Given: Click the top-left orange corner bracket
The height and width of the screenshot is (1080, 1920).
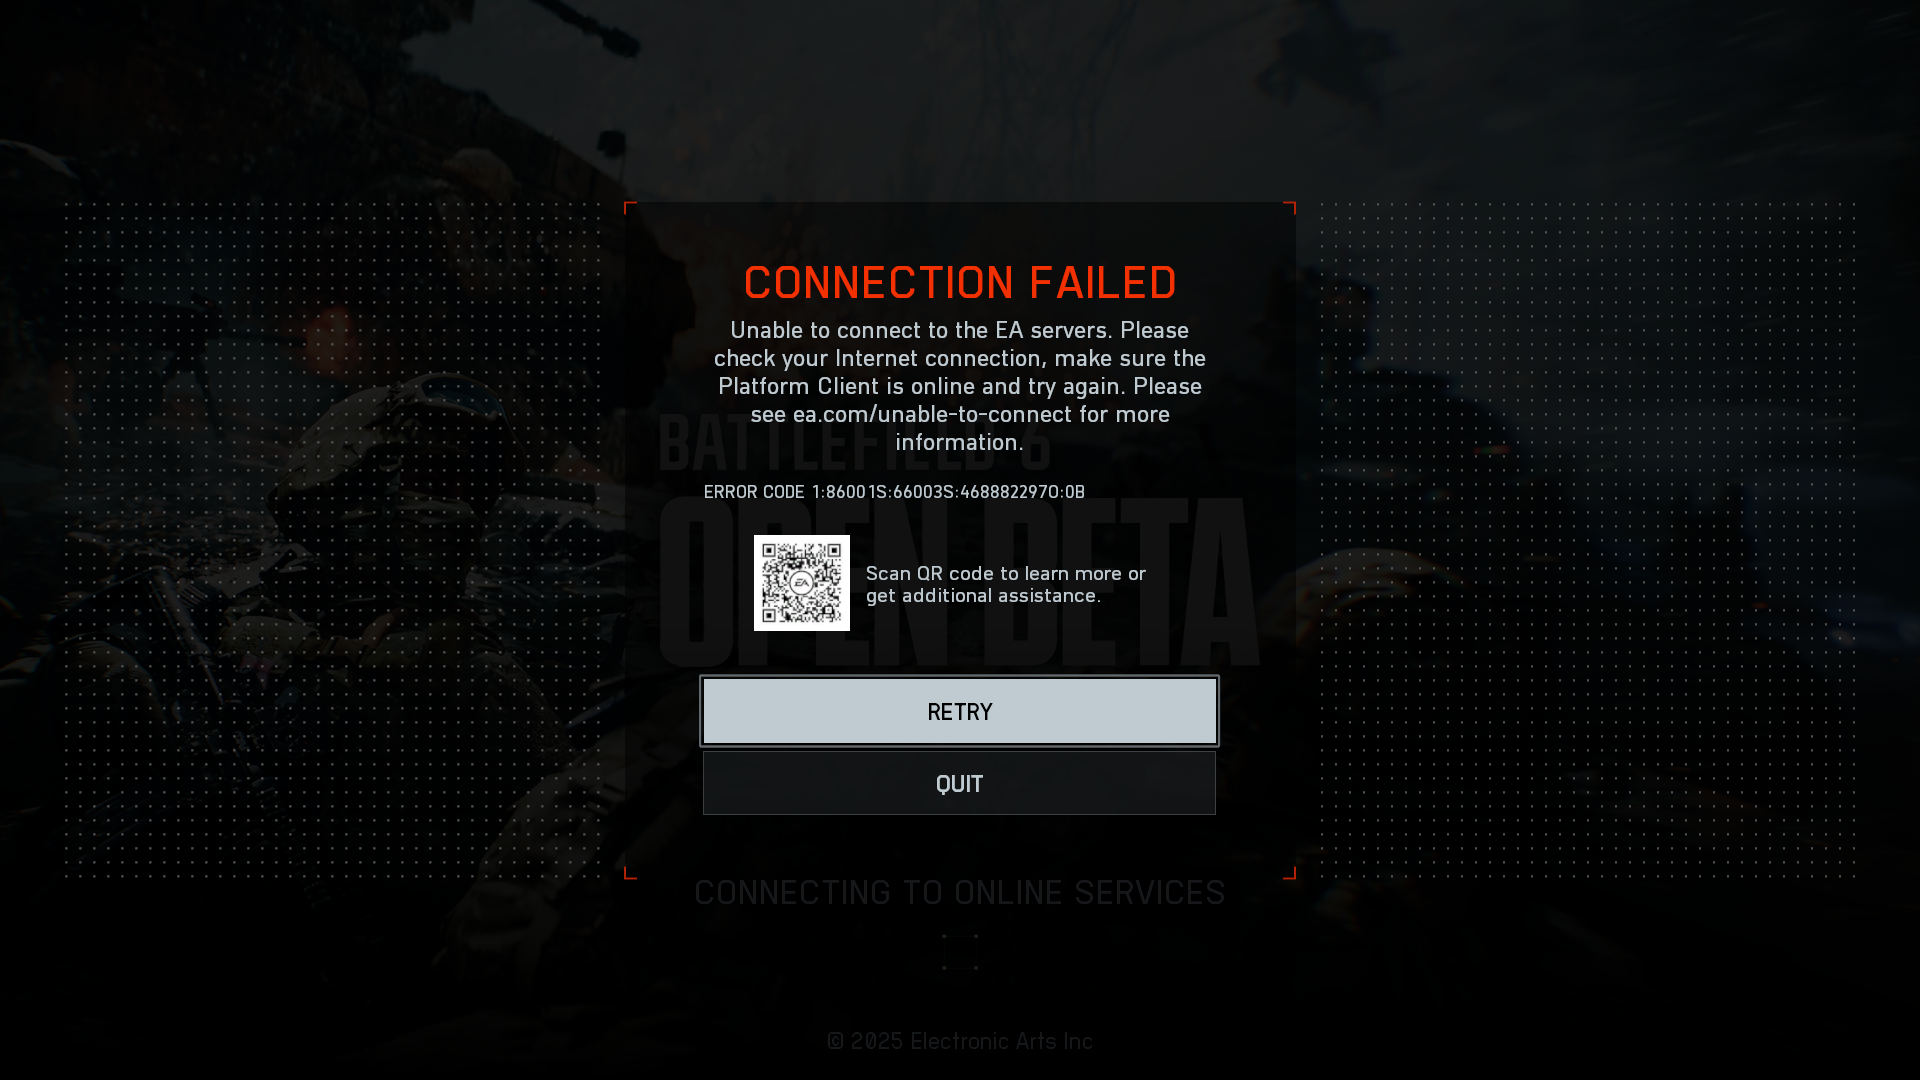Looking at the screenshot, I should (x=630, y=208).
